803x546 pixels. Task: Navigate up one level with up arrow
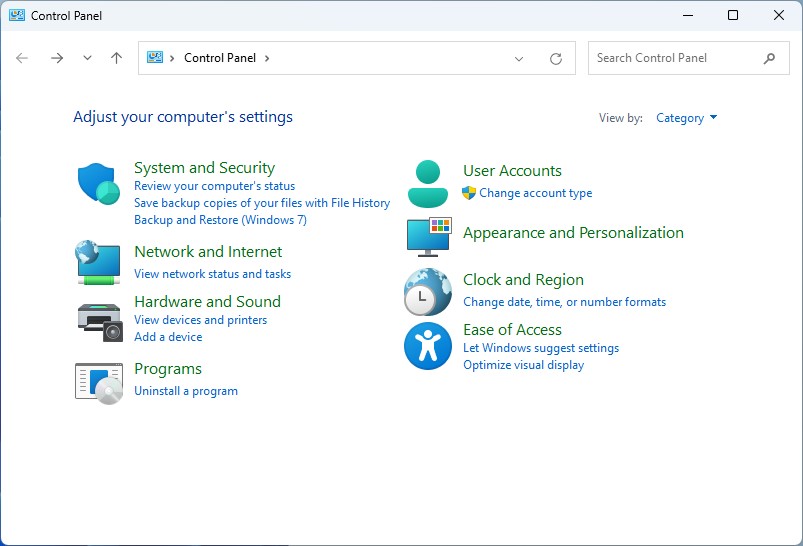pos(117,58)
